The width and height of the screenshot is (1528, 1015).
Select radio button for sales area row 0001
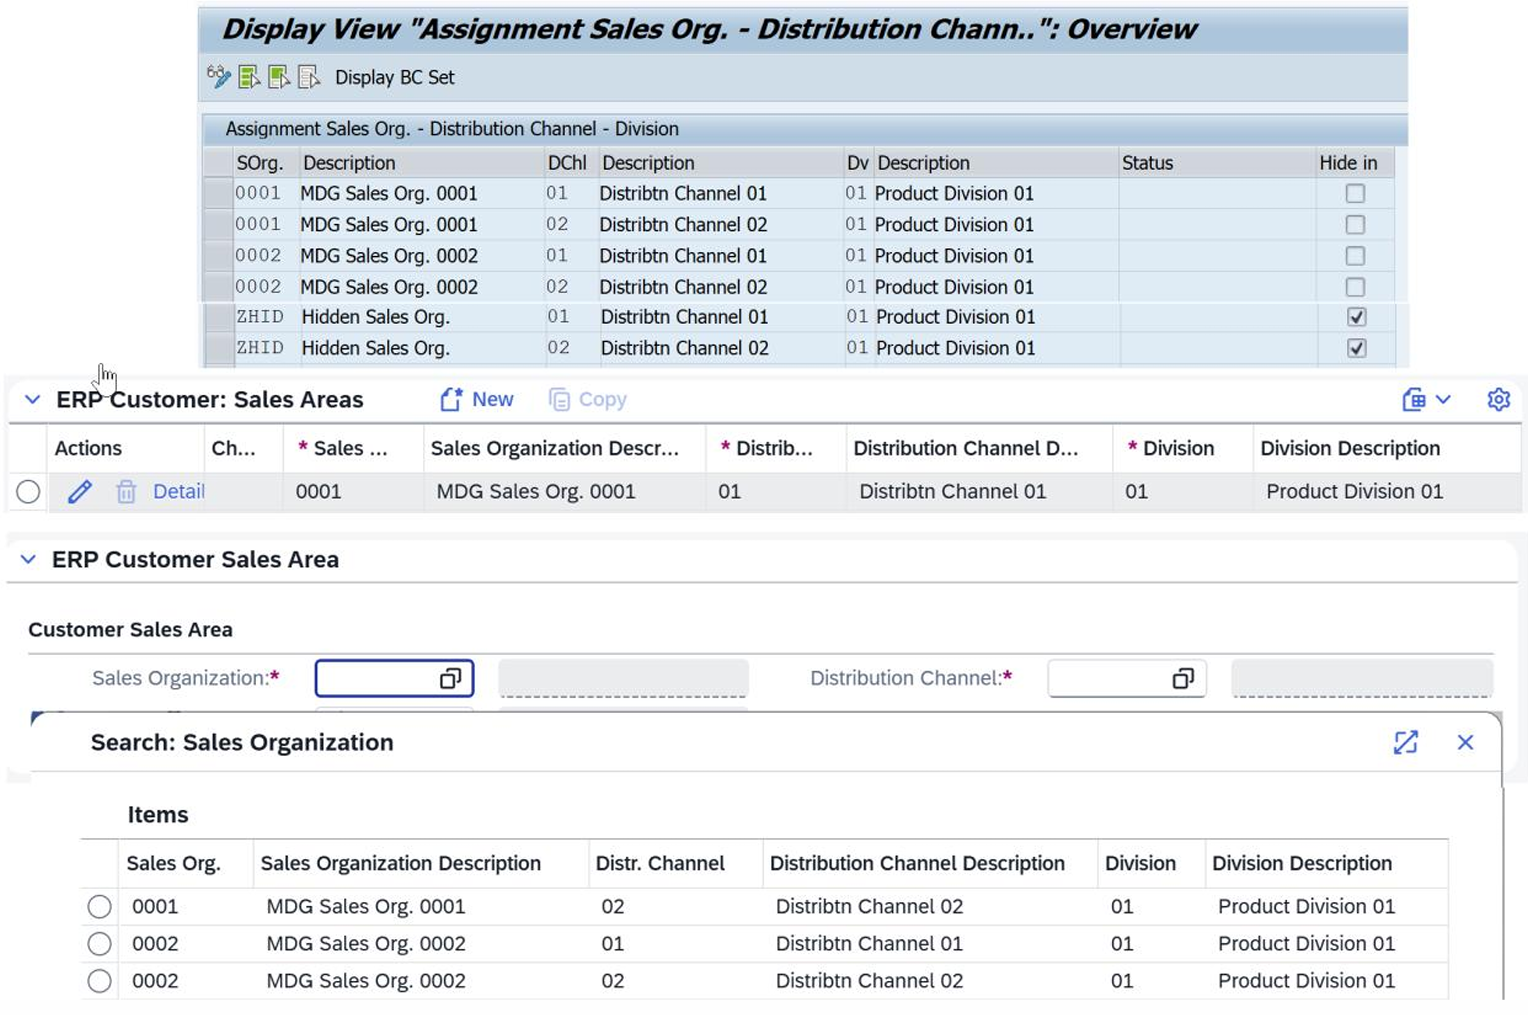click(28, 491)
